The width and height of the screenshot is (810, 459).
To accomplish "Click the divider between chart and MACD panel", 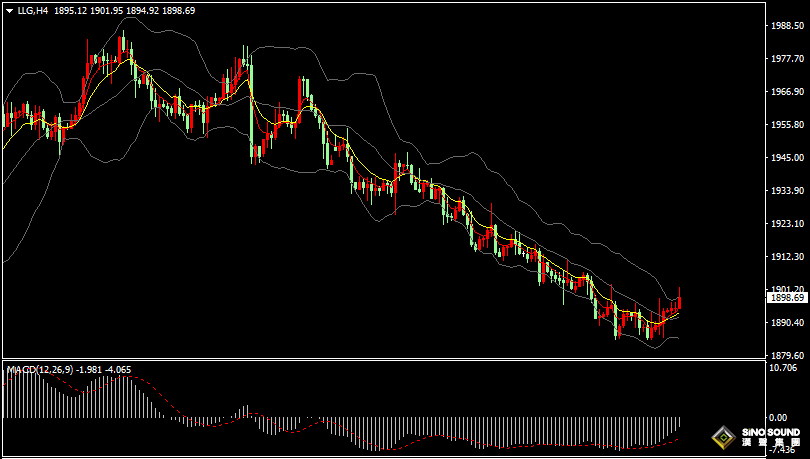I will [x=380, y=360].
